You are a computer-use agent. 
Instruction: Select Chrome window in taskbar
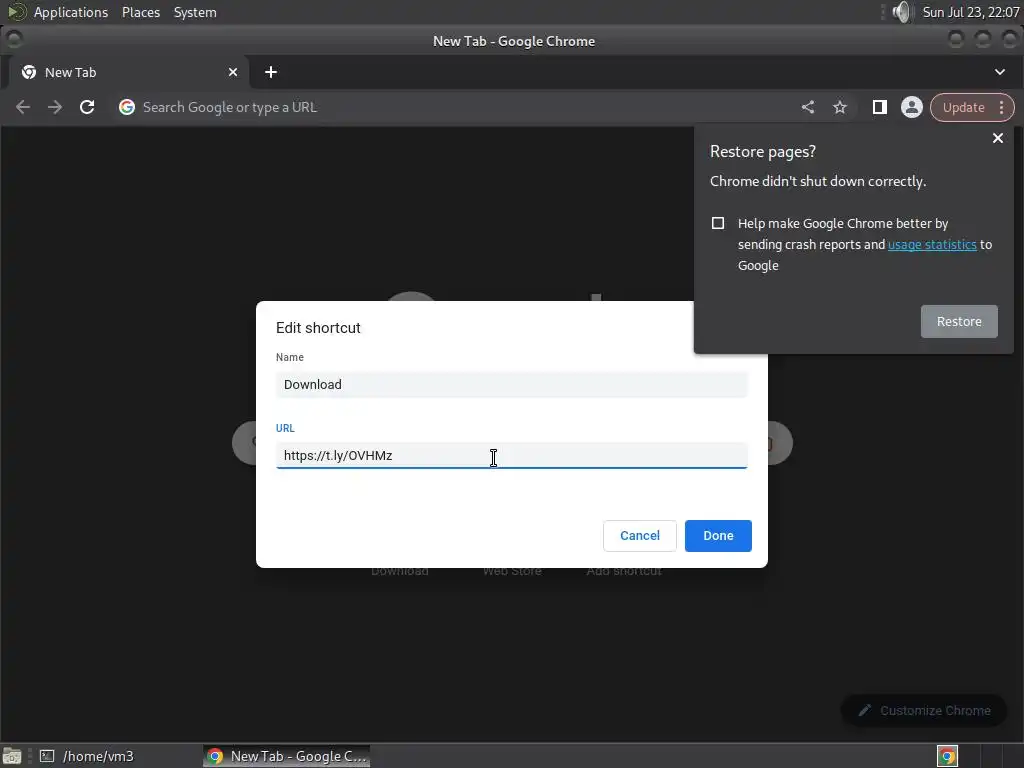coord(286,756)
